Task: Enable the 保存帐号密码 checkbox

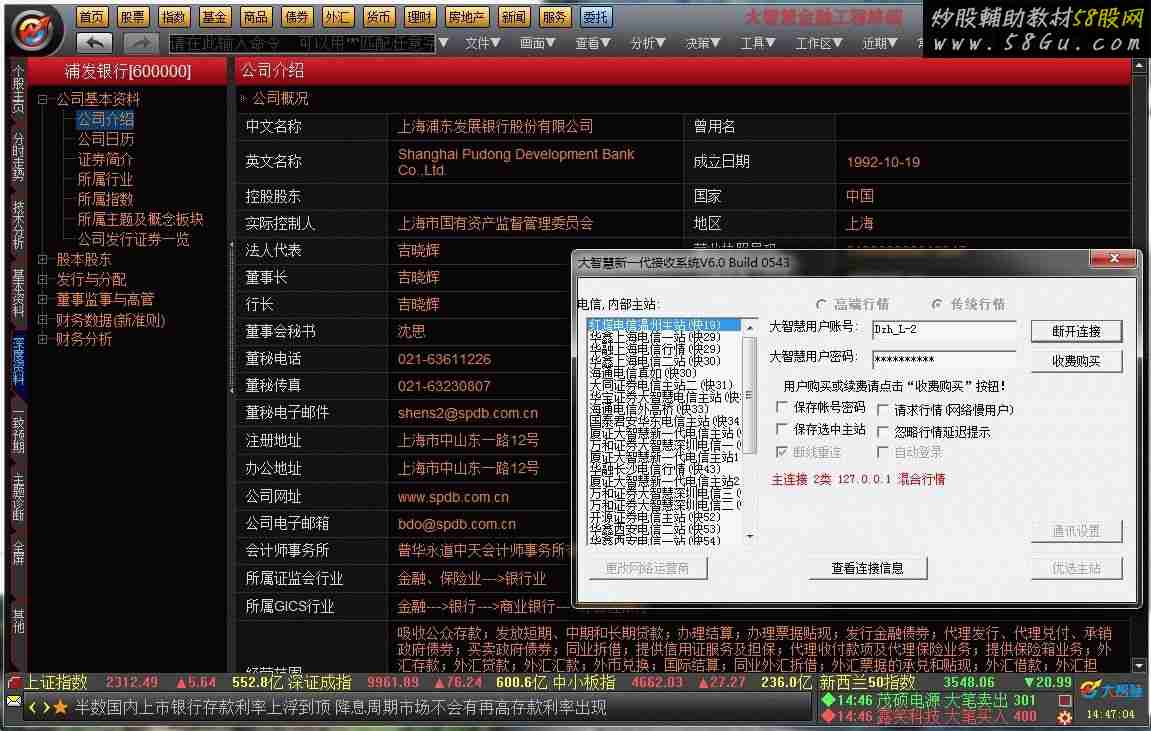Action: [x=782, y=407]
